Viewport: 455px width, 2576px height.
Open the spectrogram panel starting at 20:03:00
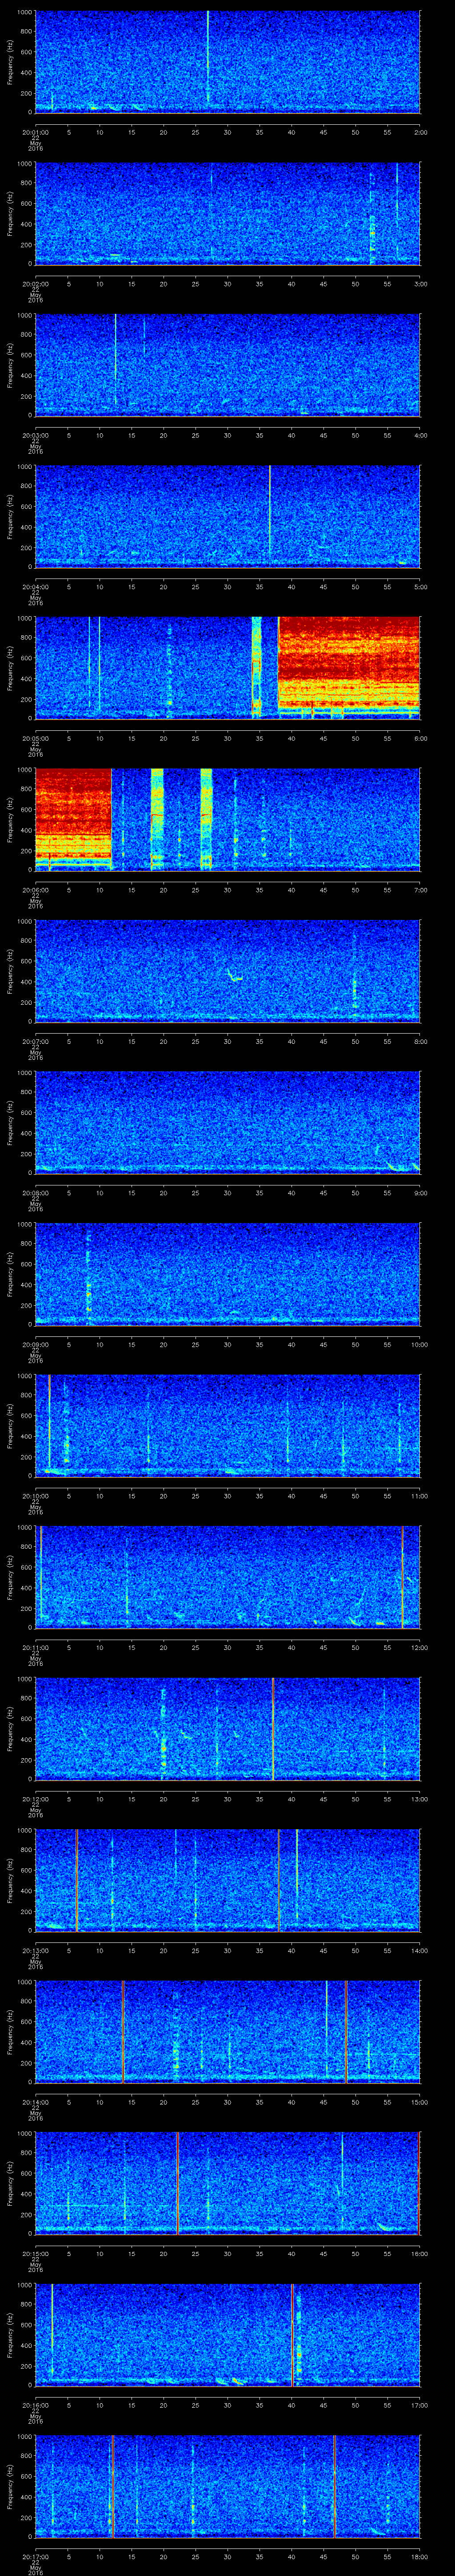227,365
